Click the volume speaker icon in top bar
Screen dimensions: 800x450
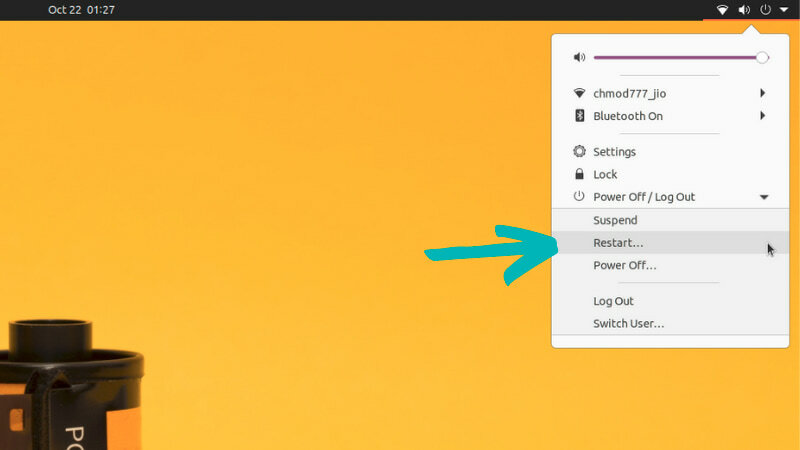pyautogui.click(x=744, y=10)
